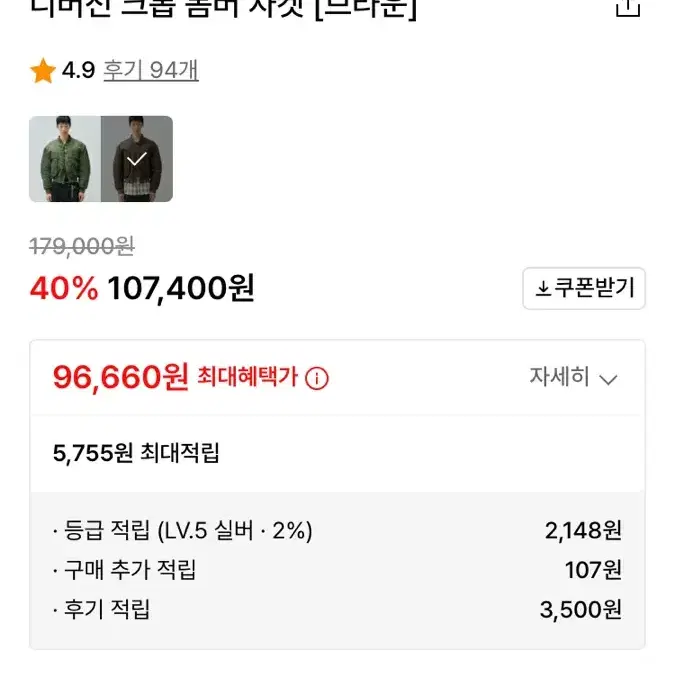Click the 96,660원 maximum benefit price

(x=121, y=377)
